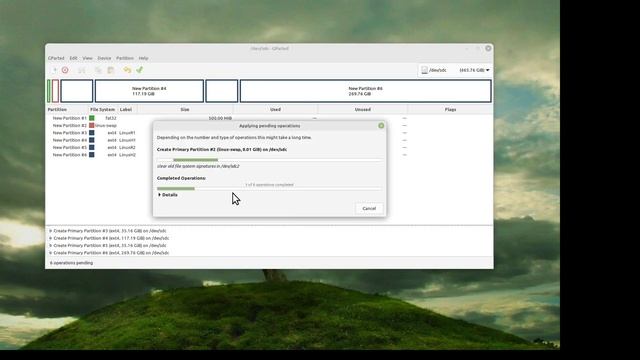Image resolution: width=640 pixels, height=360 pixels.
Task: Sort by the Used column header
Action: coord(276,110)
